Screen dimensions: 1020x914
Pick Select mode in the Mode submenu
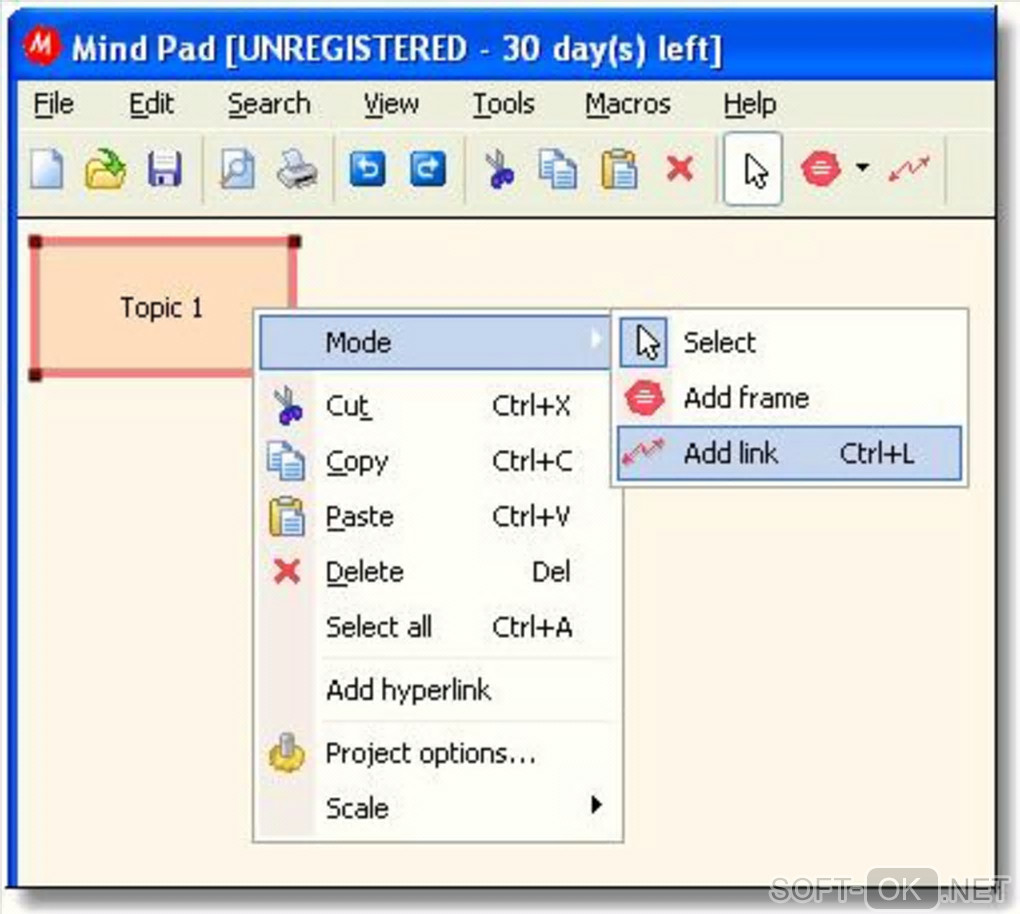[789, 342]
